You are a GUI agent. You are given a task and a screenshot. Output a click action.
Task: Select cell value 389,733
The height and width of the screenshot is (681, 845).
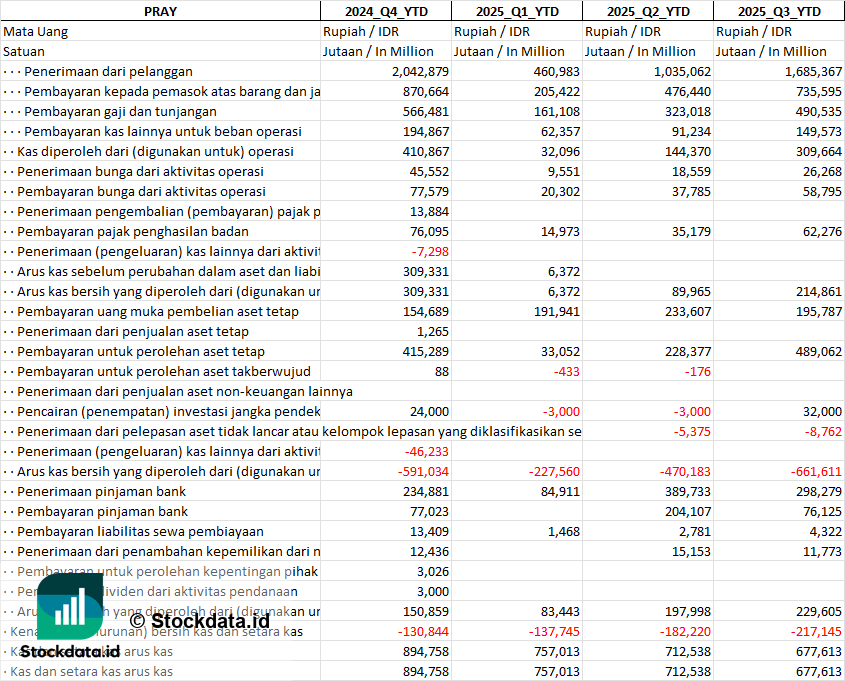[x=688, y=491]
